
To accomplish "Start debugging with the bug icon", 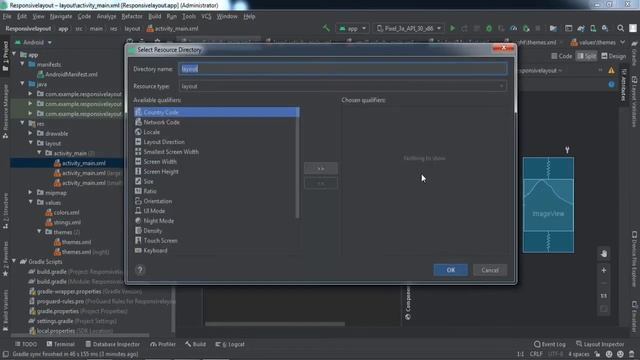I will tap(489, 28).
